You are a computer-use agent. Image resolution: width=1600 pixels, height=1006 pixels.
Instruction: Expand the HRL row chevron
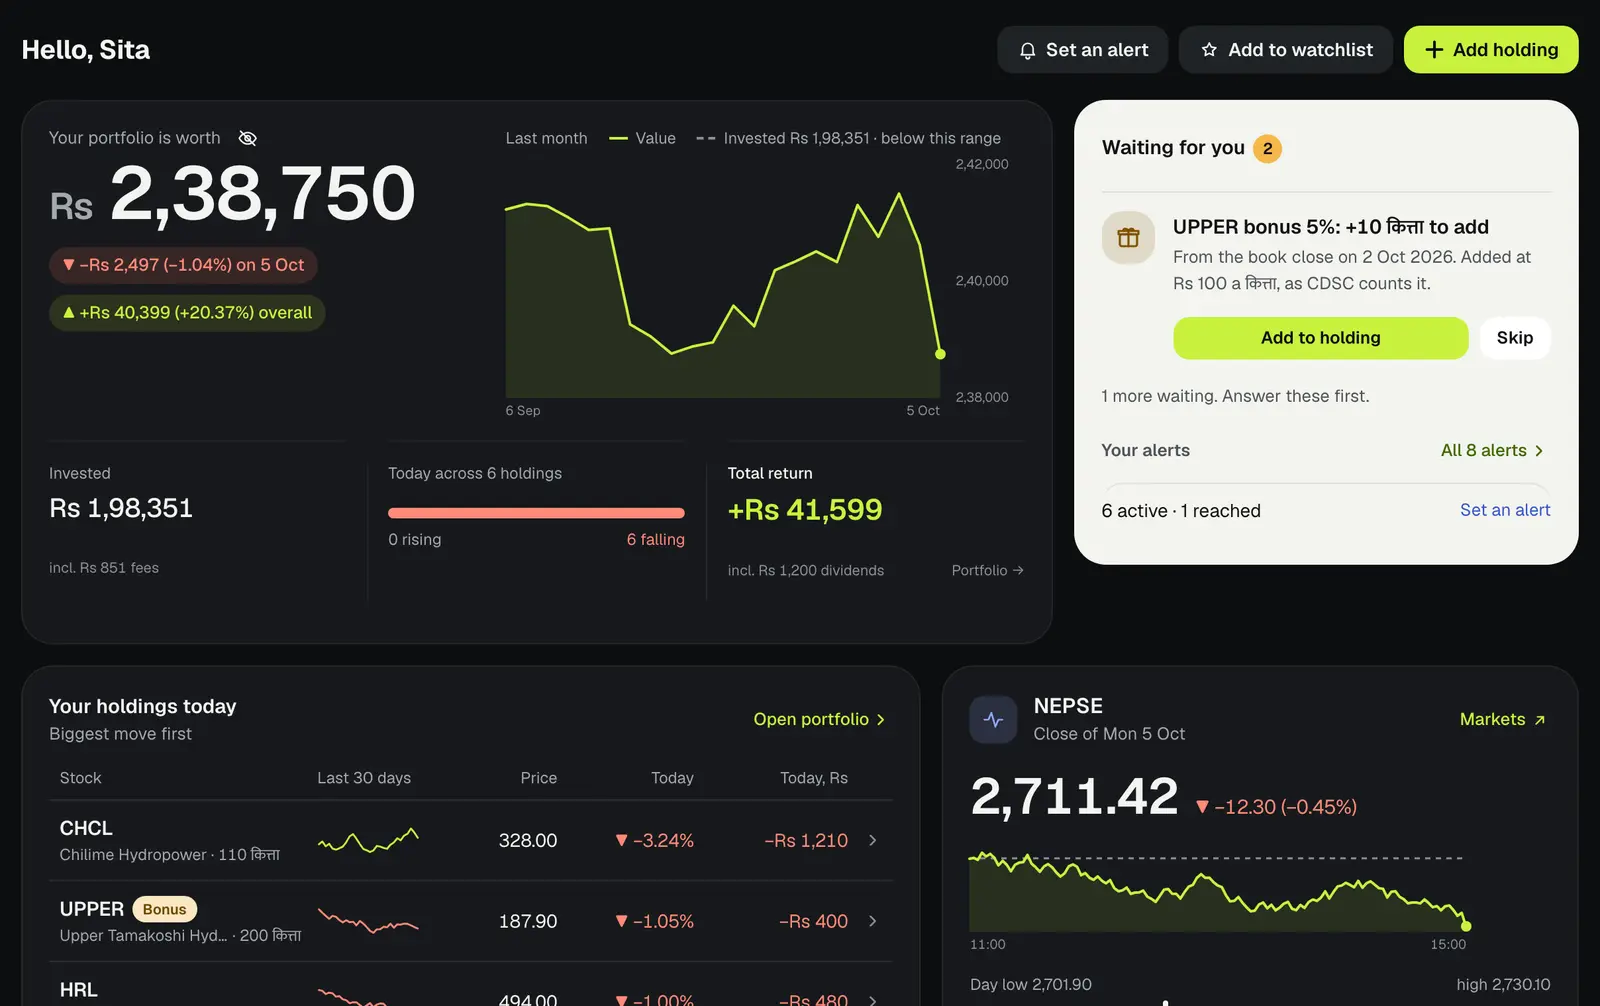coord(873,999)
